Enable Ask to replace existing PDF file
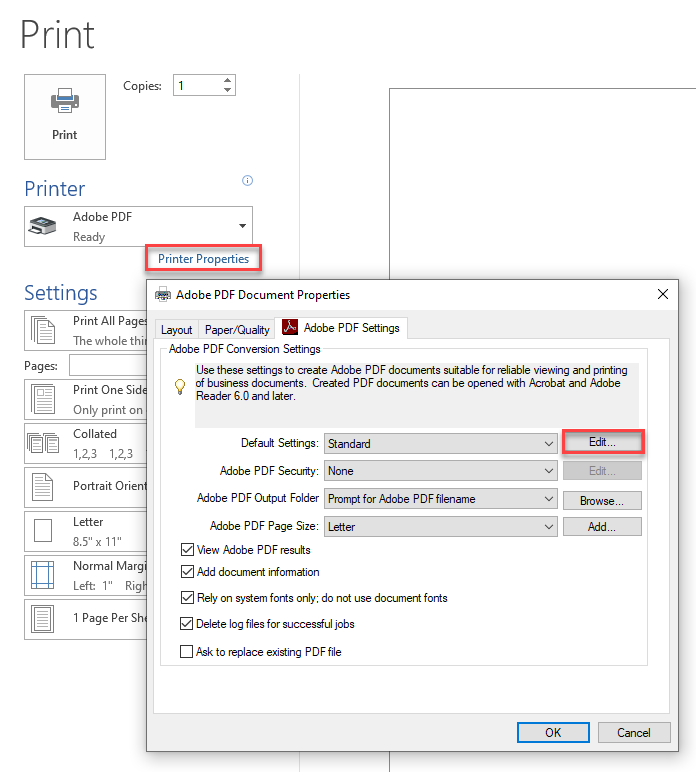The image size is (696, 772). [x=187, y=652]
